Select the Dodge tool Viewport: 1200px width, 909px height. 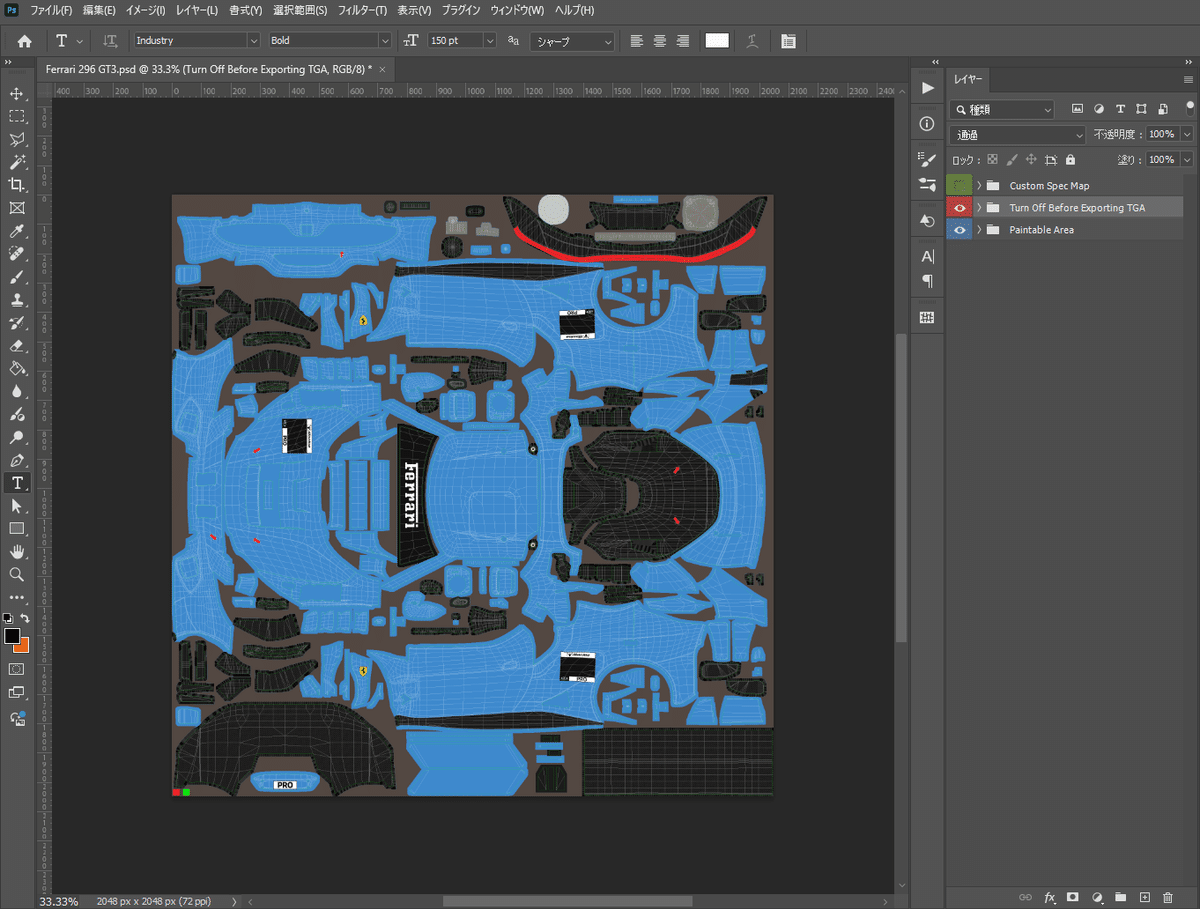click(x=17, y=415)
